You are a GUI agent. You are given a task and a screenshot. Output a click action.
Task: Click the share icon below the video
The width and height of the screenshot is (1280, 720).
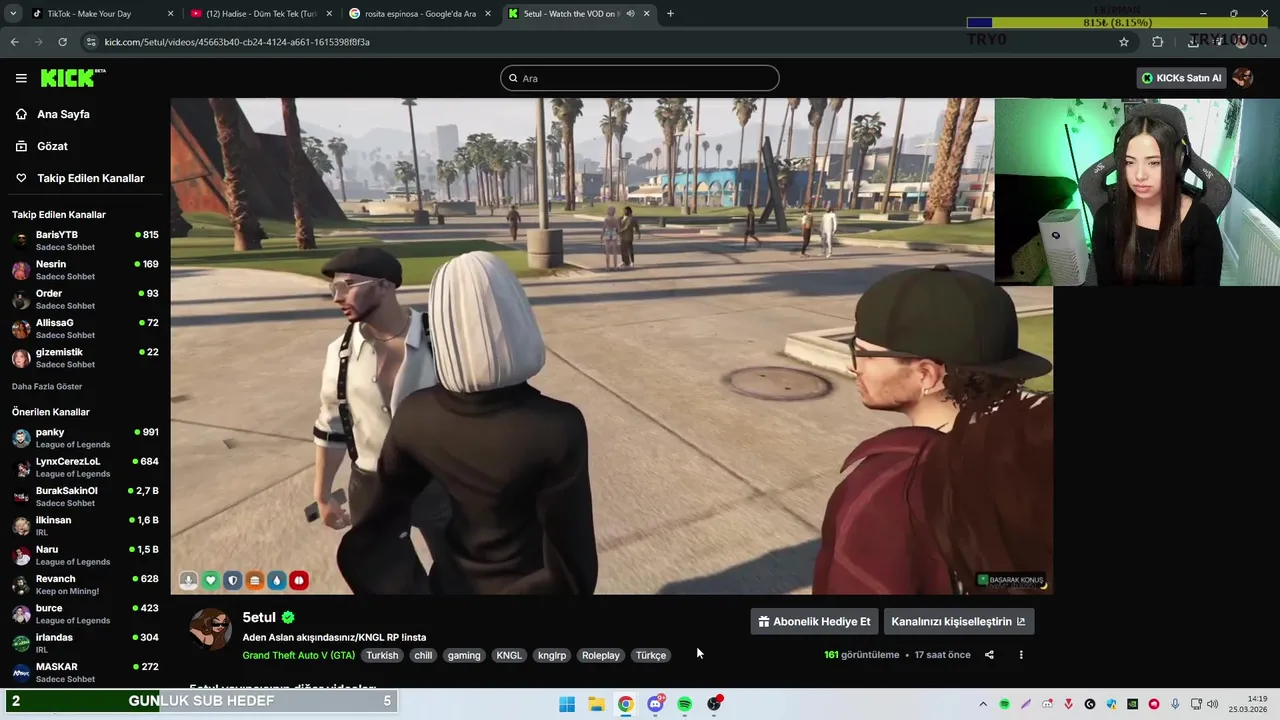coord(989,655)
